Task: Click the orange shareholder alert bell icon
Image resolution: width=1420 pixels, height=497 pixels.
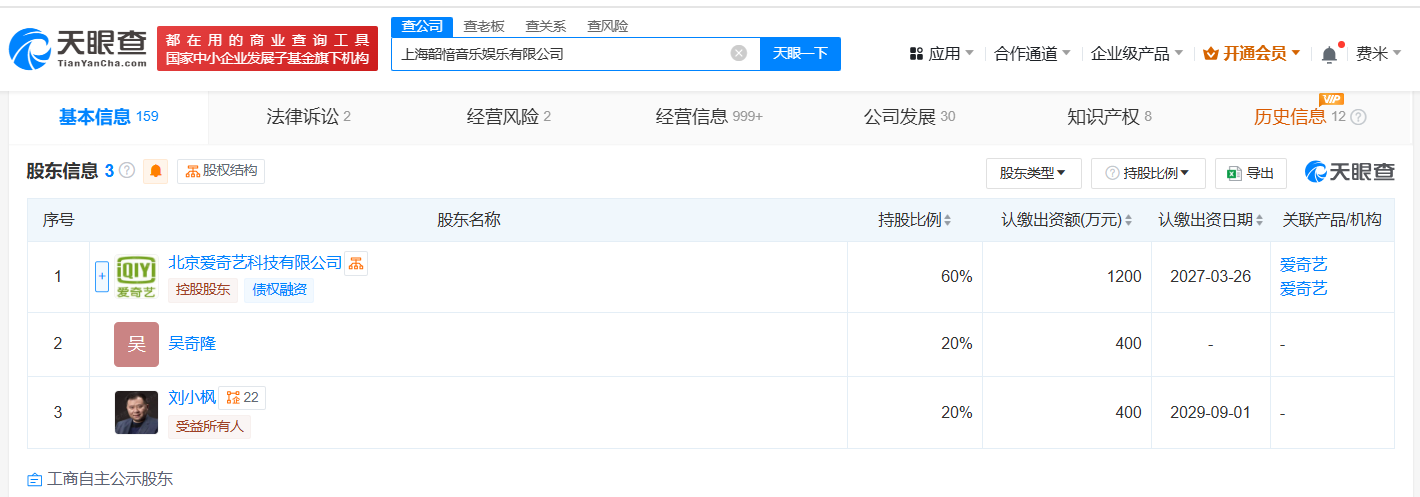Action: [x=156, y=172]
